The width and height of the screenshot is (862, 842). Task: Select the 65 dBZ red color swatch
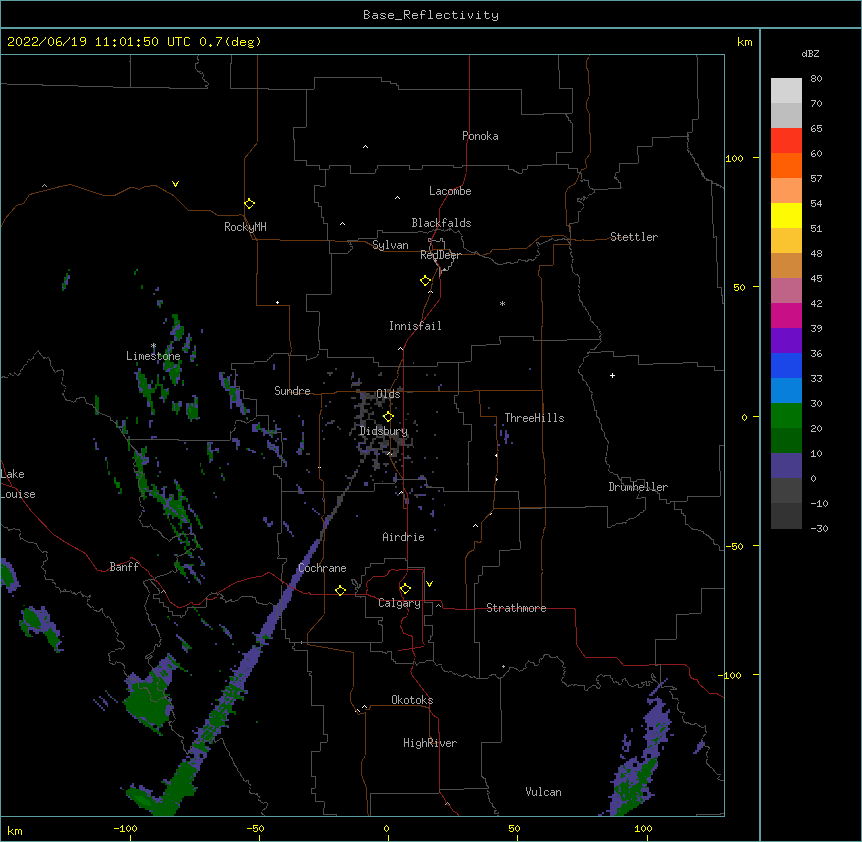[x=786, y=140]
